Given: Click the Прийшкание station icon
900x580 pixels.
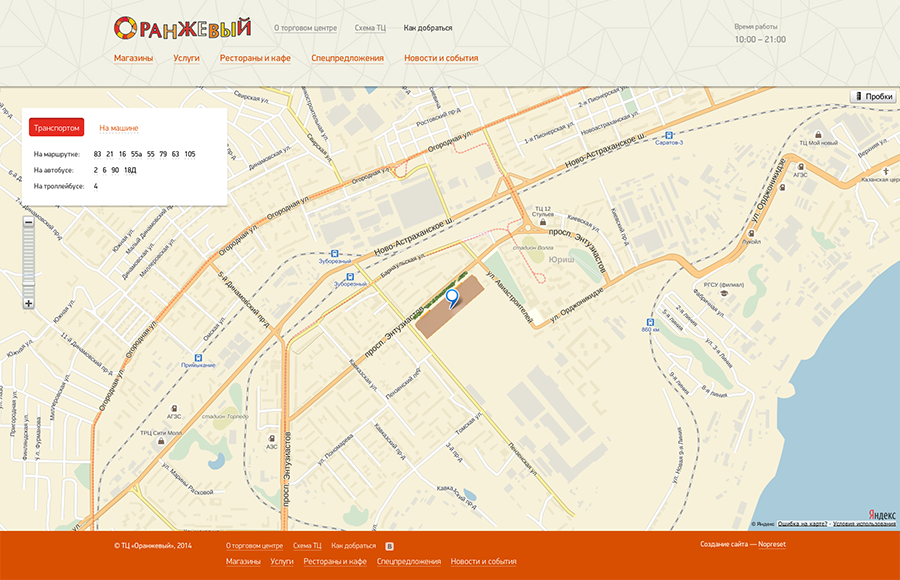Looking at the screenshot, I should [198, 357].
